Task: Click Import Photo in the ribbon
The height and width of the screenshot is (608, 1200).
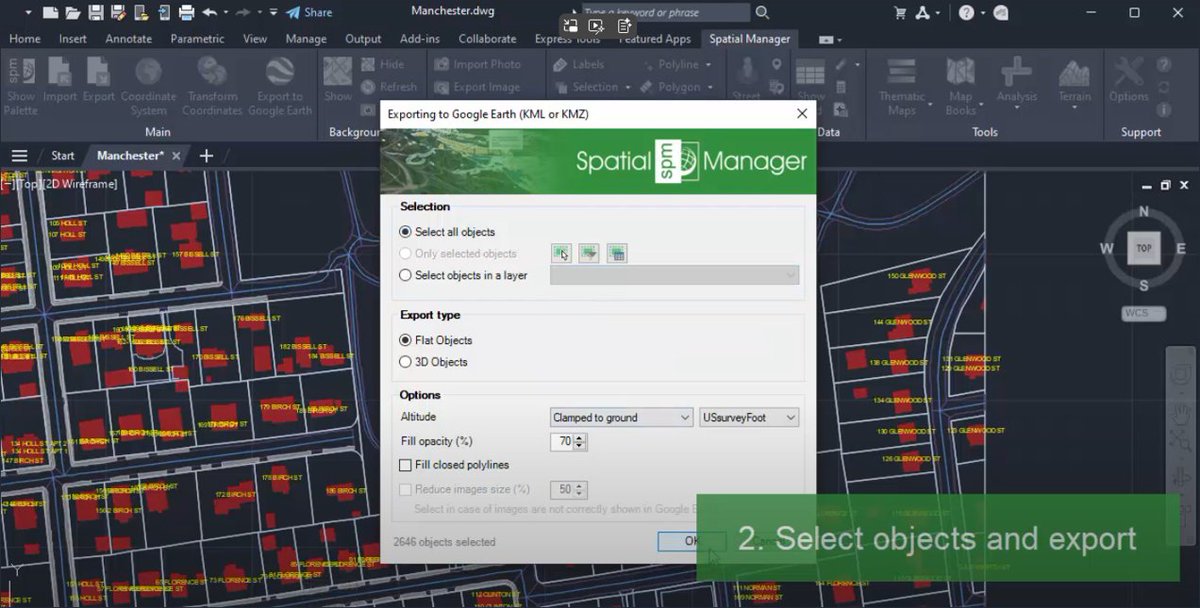Action: pyautogui.click(x=477, y=64)
